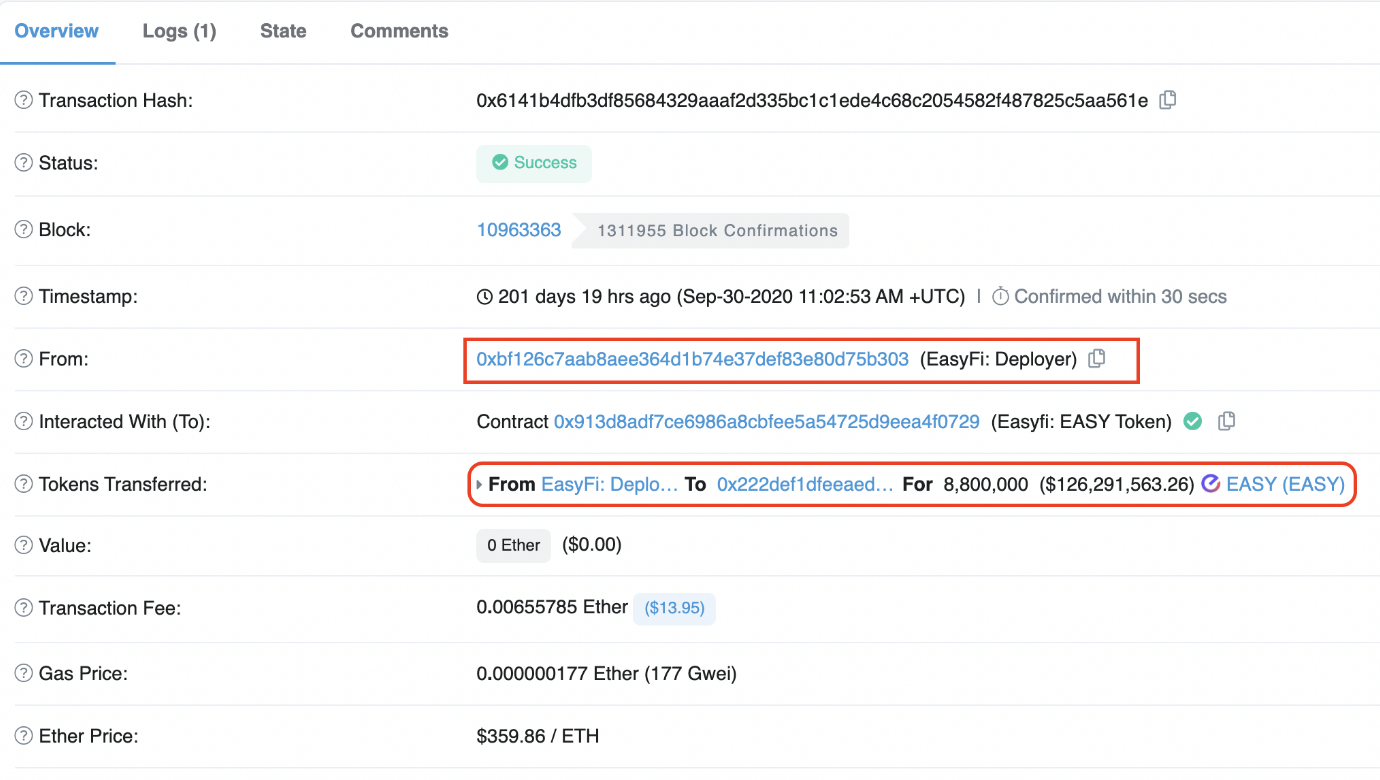Viewport: 1380px width, 780px height.
Task: Click the clock icon before the timestamp
Action: 485,296
